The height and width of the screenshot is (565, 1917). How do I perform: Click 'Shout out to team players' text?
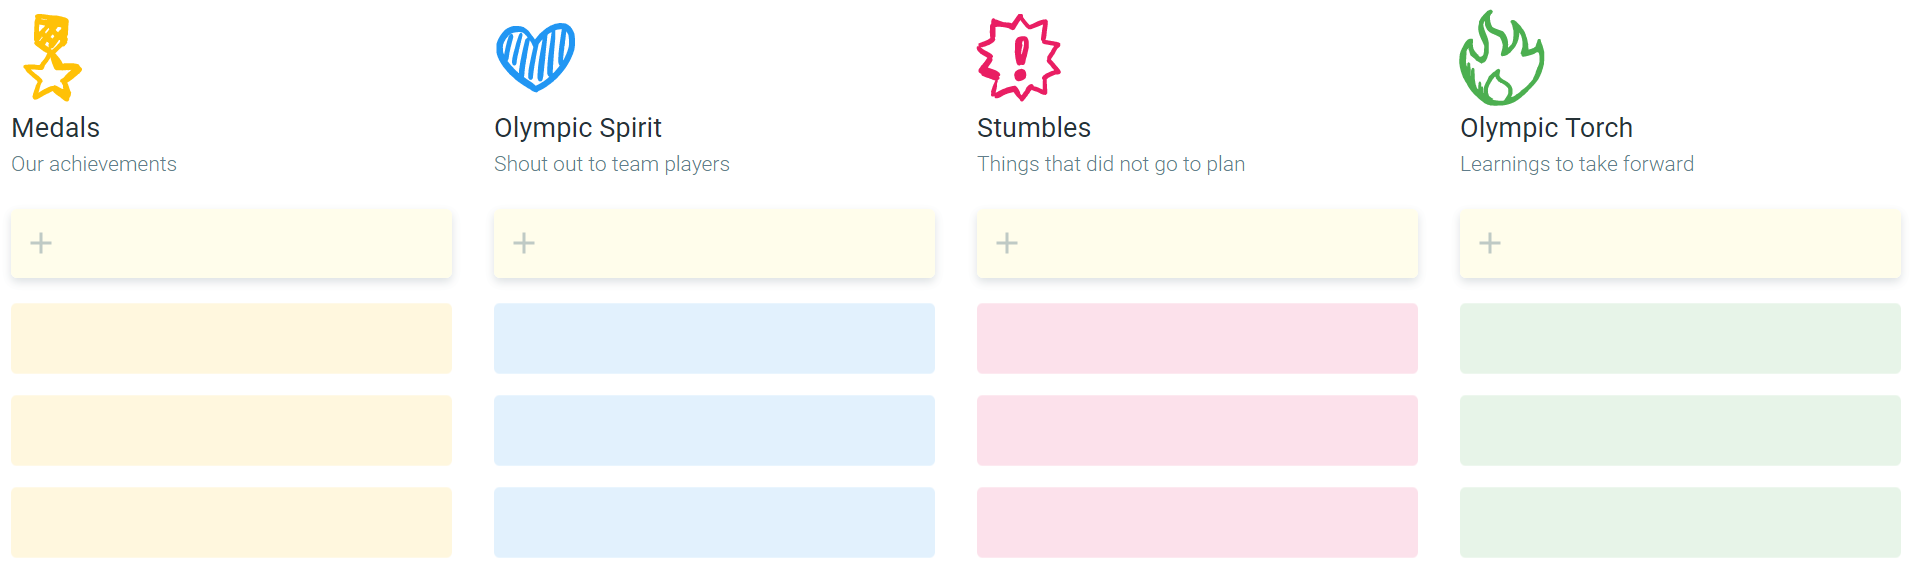tap(612, 164)
